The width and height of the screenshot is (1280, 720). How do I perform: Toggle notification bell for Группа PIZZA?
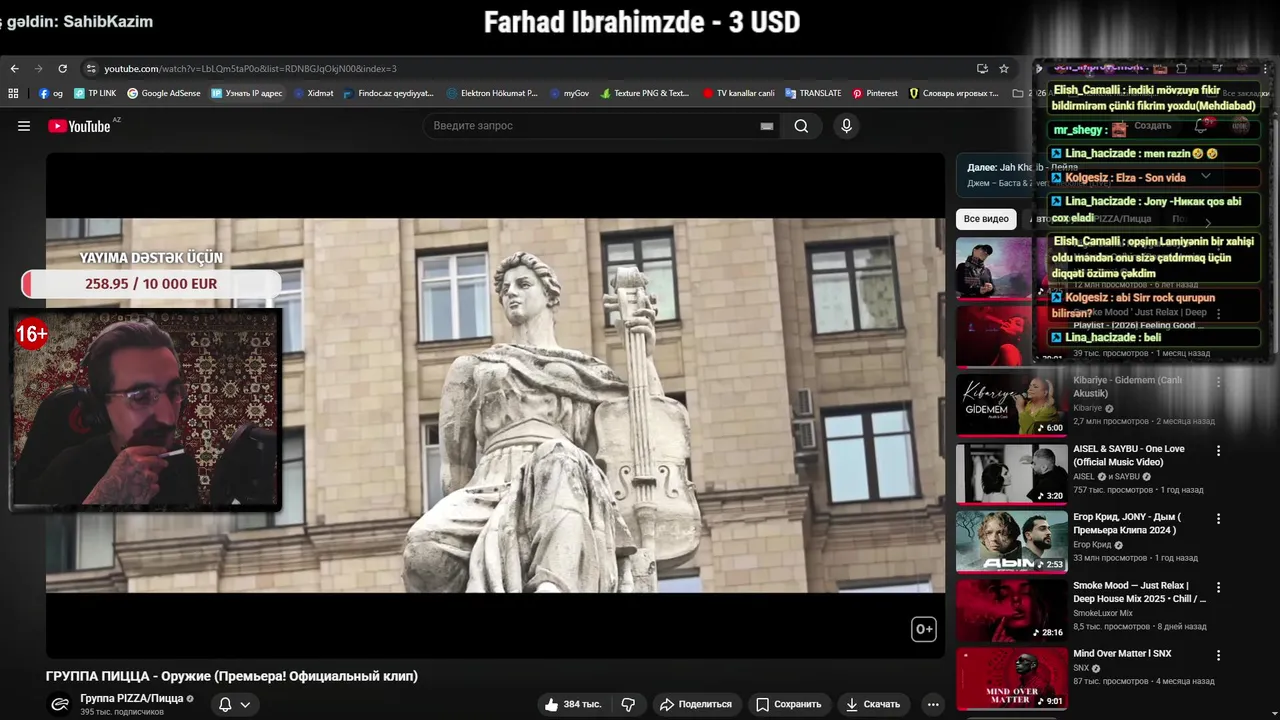(x=225, y=704)
